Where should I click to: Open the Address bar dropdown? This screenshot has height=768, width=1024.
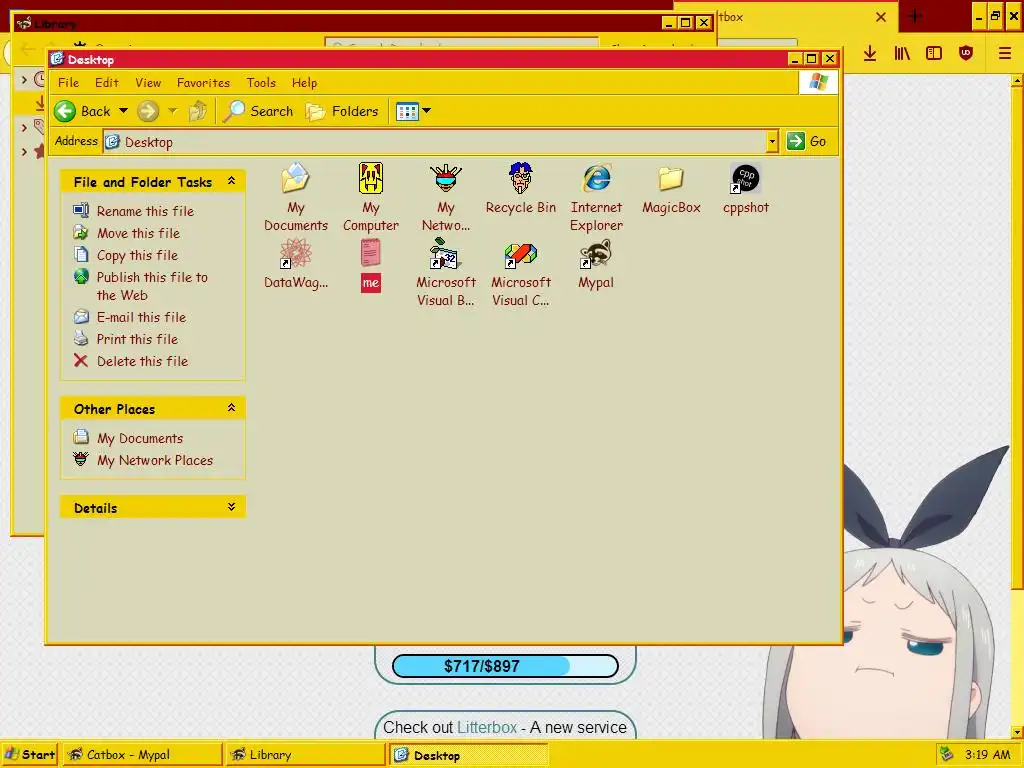tap(772, 141)
